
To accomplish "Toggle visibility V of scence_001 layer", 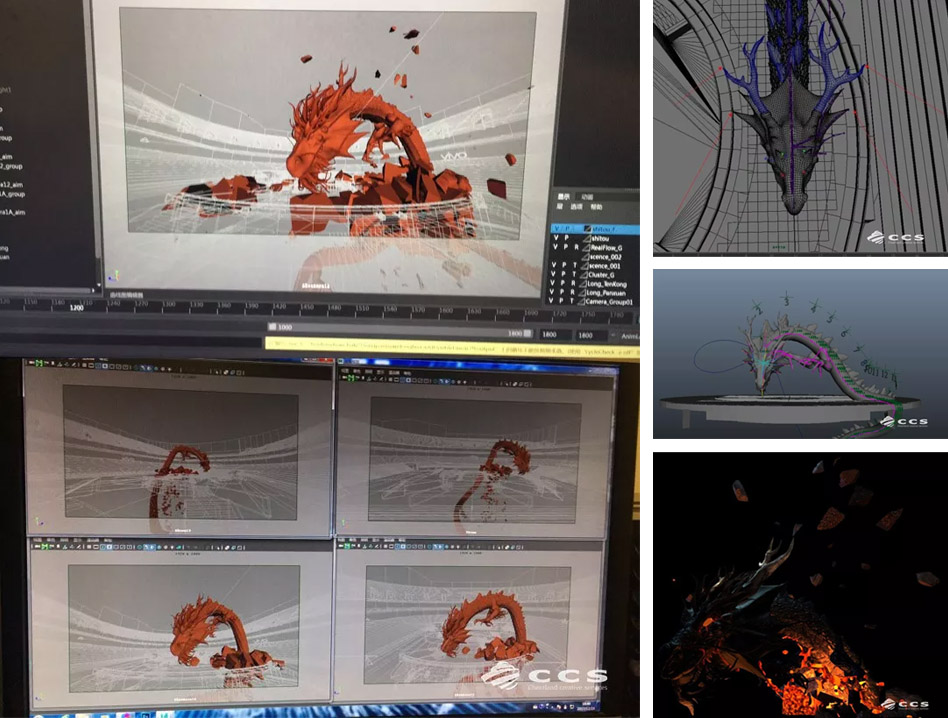I will (554, 266).
